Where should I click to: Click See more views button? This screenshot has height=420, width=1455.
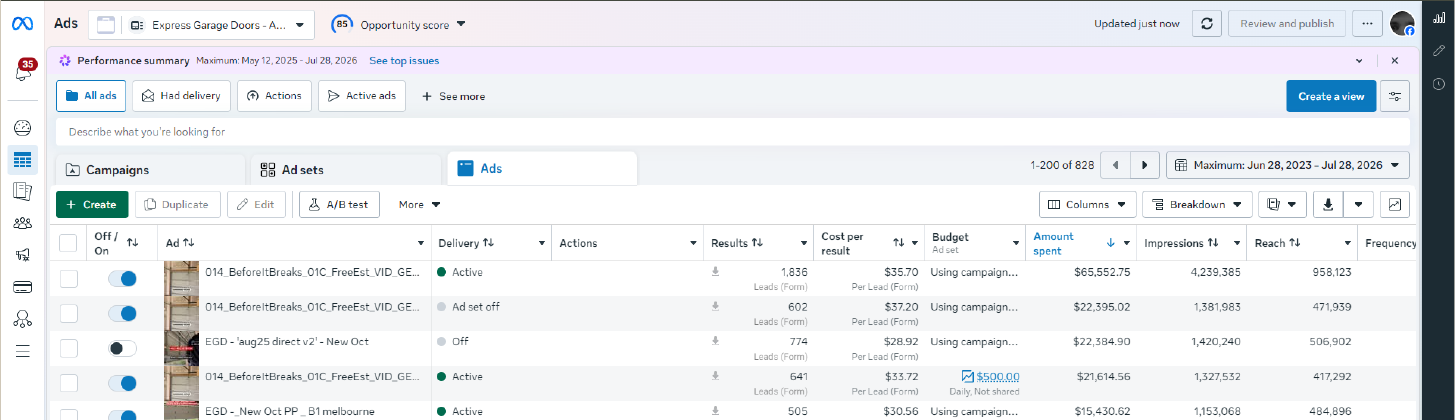pyautogui.click(x=453, y=96)
